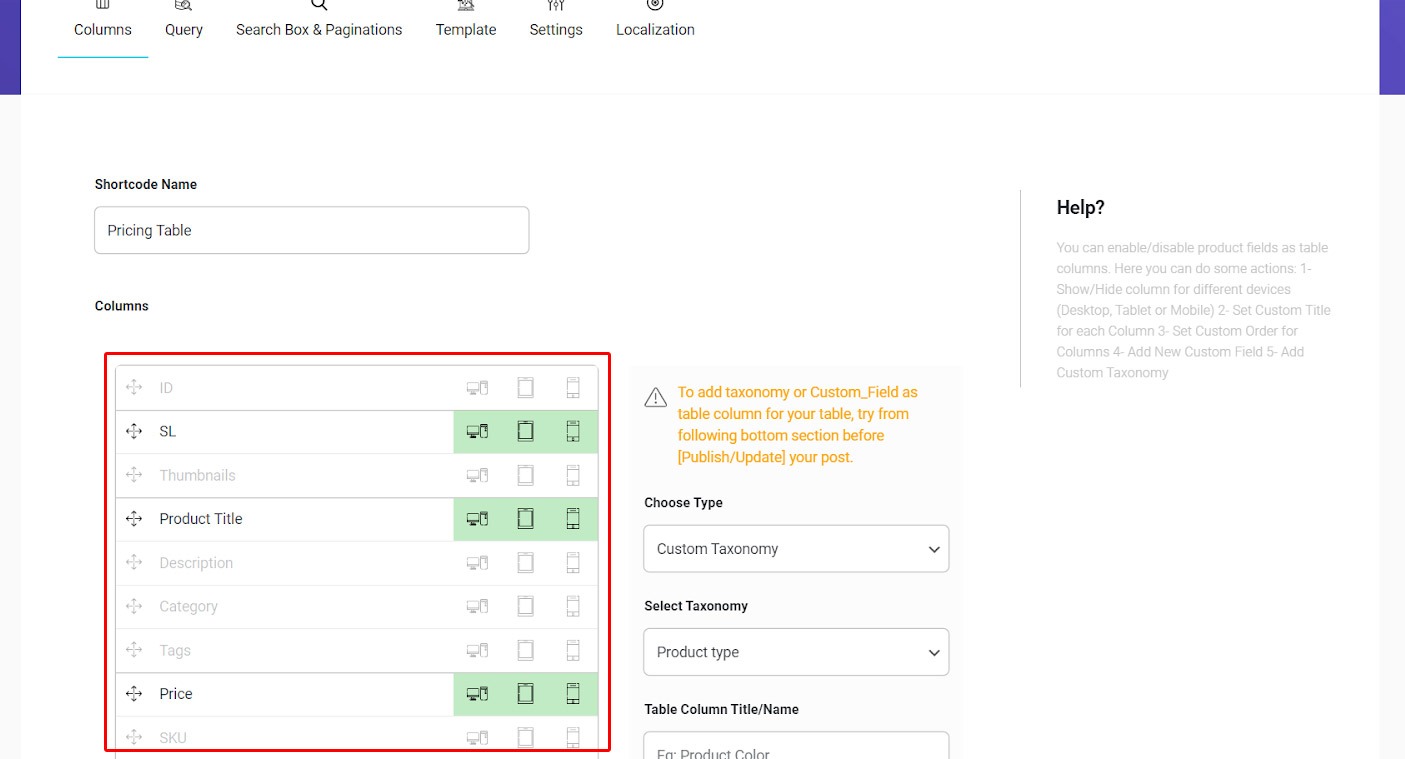This screenshot has width=1405, height=759.
Task: Enable tablet visibility for Description column
Action: click(525, 562)
